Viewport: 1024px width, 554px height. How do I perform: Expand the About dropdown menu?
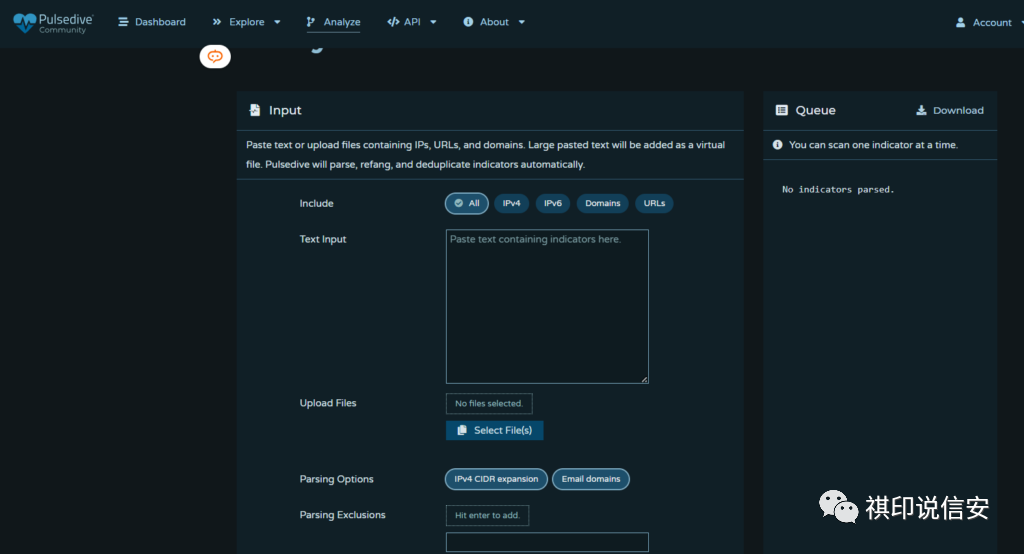(x=494, y=22)
